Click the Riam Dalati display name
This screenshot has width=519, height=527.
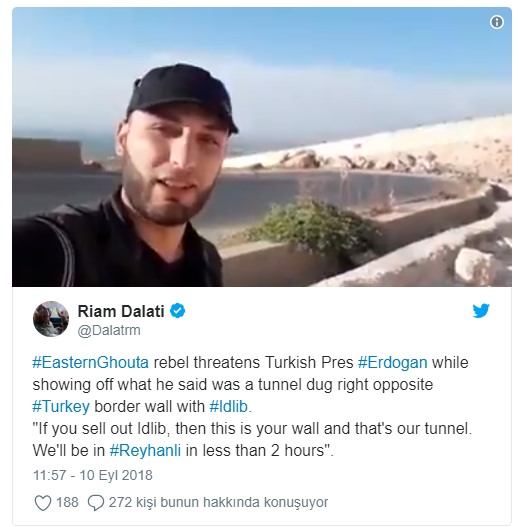click(121, 311)
